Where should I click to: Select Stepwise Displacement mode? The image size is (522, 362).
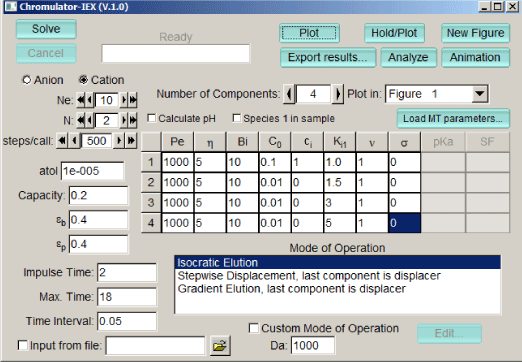[x=337, y=276]
